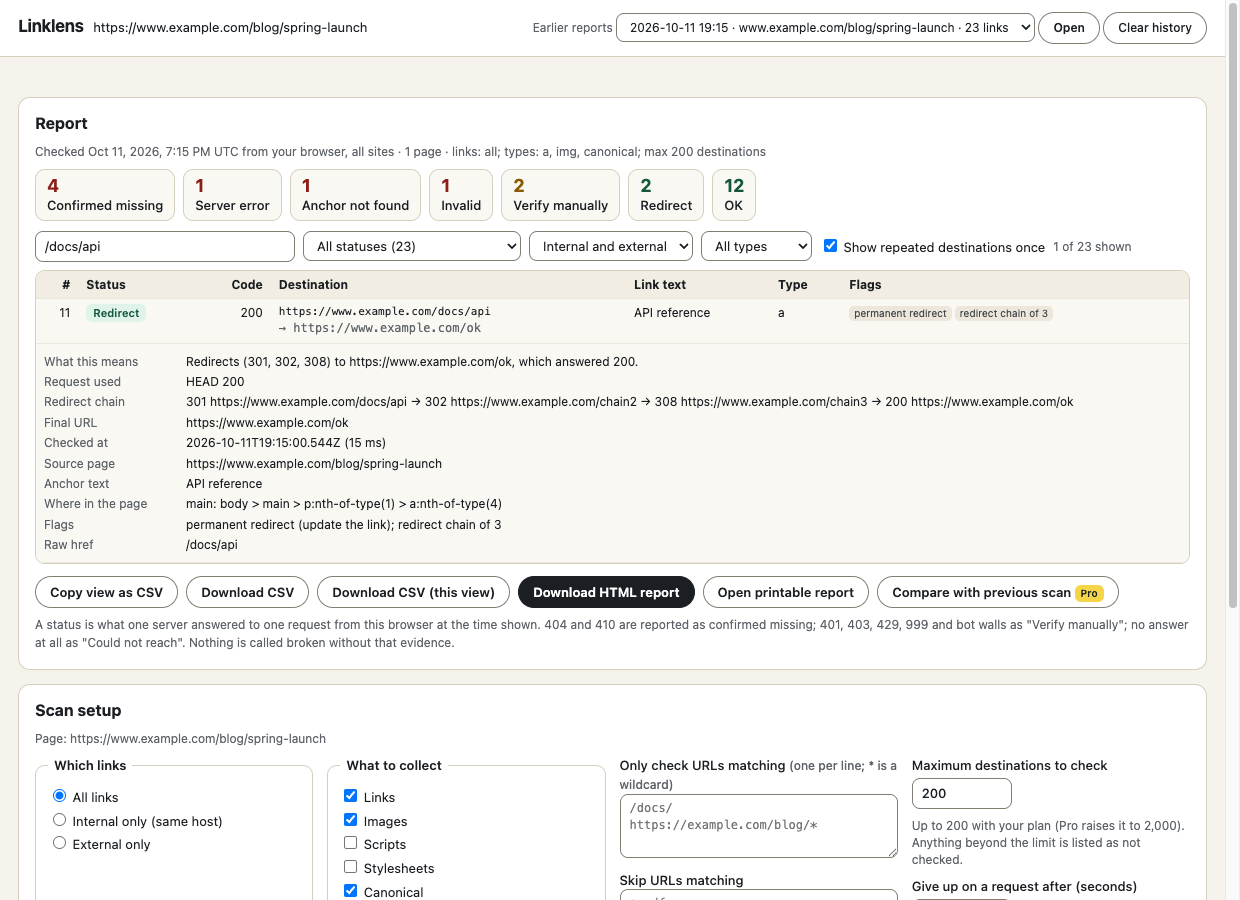
Task: Click the API reference link text cell
Action: pos(672,313)
